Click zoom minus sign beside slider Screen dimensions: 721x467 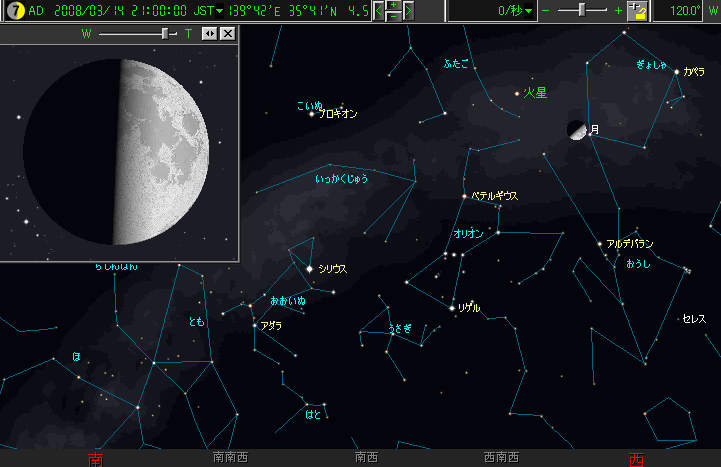point(547,10)
